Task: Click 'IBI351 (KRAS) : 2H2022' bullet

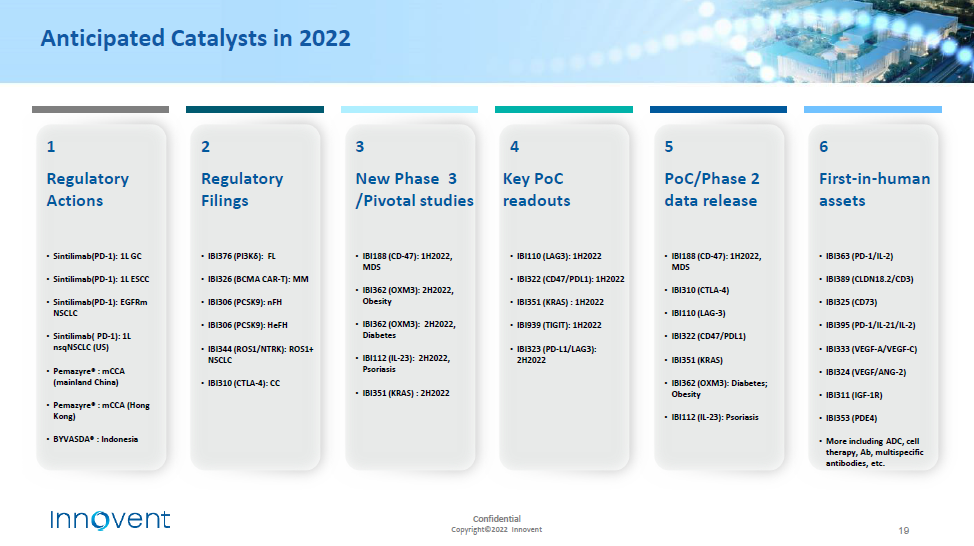Action: pyautogui.click(x=406, y=393)
